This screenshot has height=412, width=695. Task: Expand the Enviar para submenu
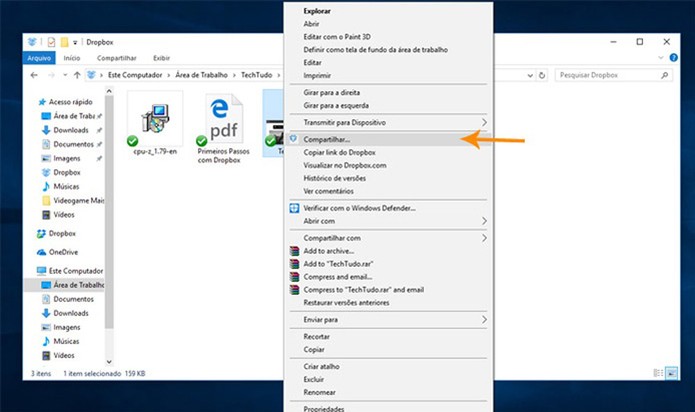click(x=388, y=320)
